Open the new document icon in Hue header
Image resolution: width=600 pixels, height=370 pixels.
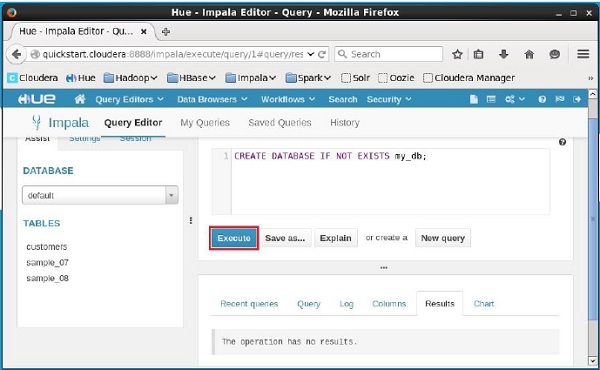(474, 99)
